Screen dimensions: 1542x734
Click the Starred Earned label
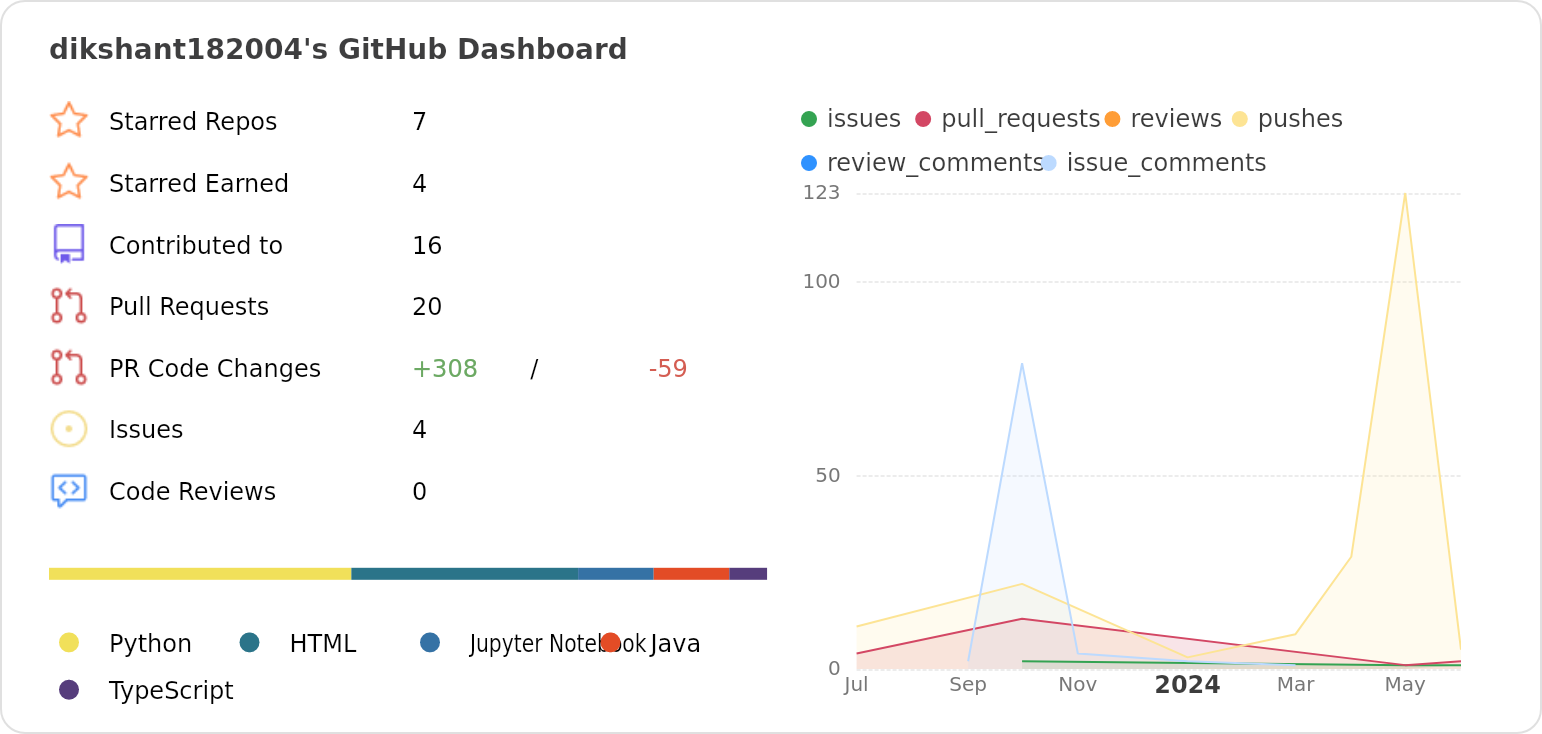pos(199,184)
